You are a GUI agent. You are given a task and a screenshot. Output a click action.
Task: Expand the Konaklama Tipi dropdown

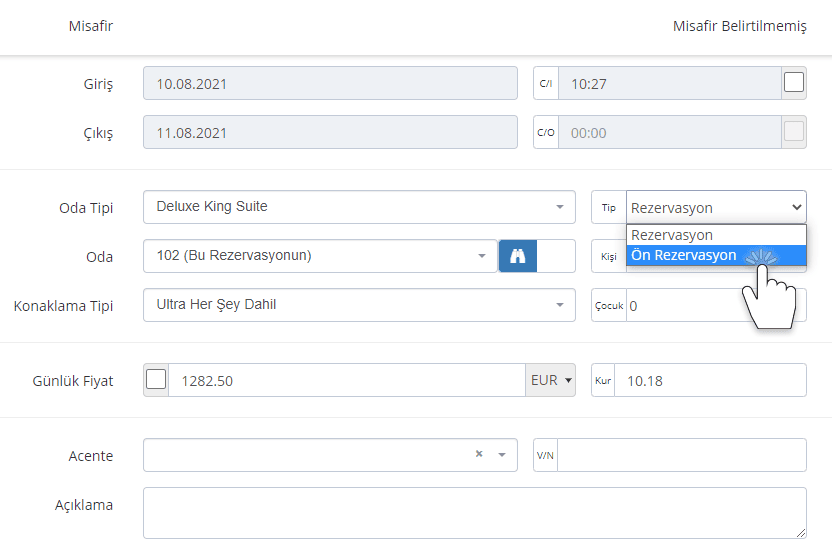pyautogui.click(x=359, y=305)
